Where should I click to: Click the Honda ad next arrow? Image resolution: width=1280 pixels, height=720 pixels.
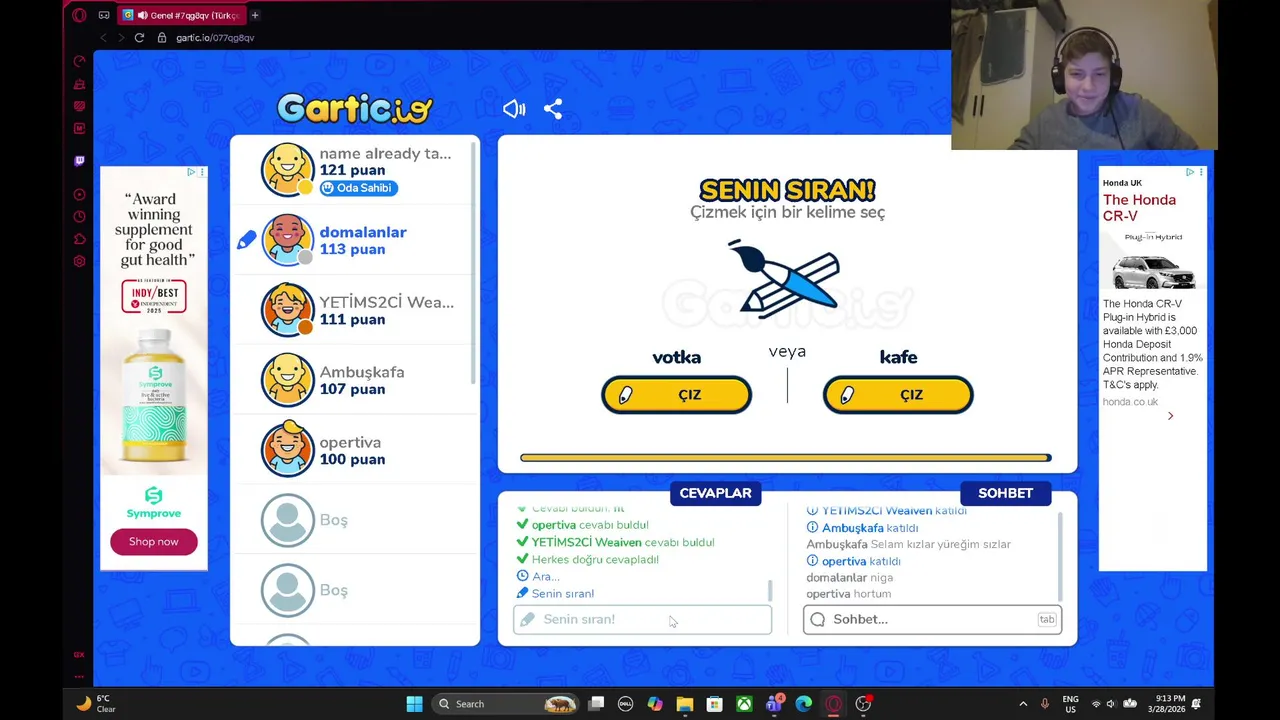point(1170,416)
